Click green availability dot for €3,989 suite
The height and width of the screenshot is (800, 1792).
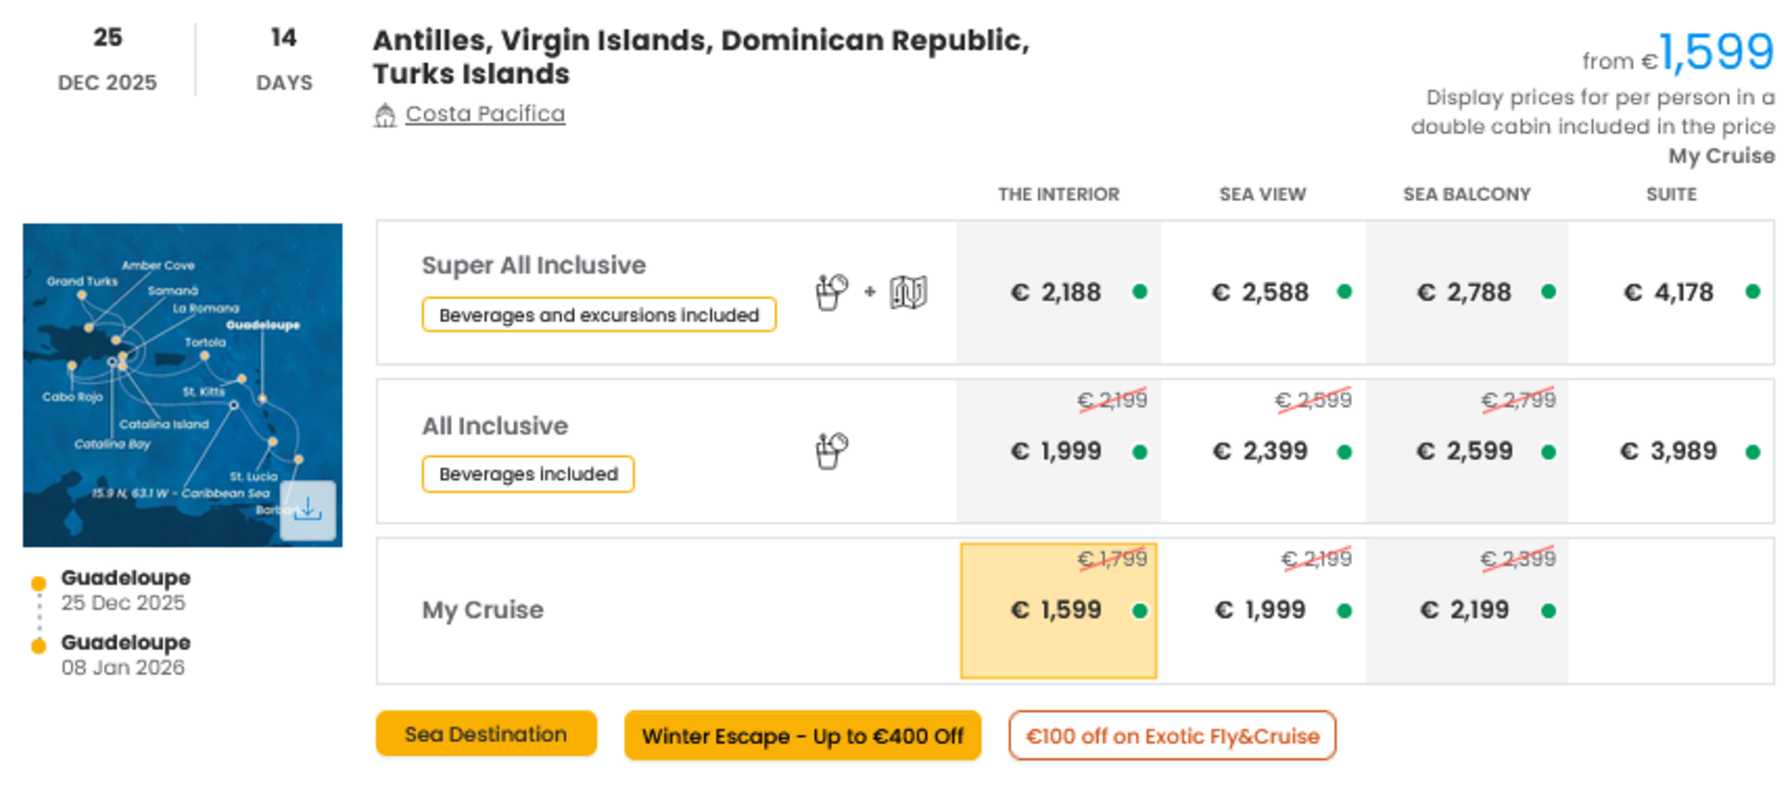click(x=1753, y=452)
